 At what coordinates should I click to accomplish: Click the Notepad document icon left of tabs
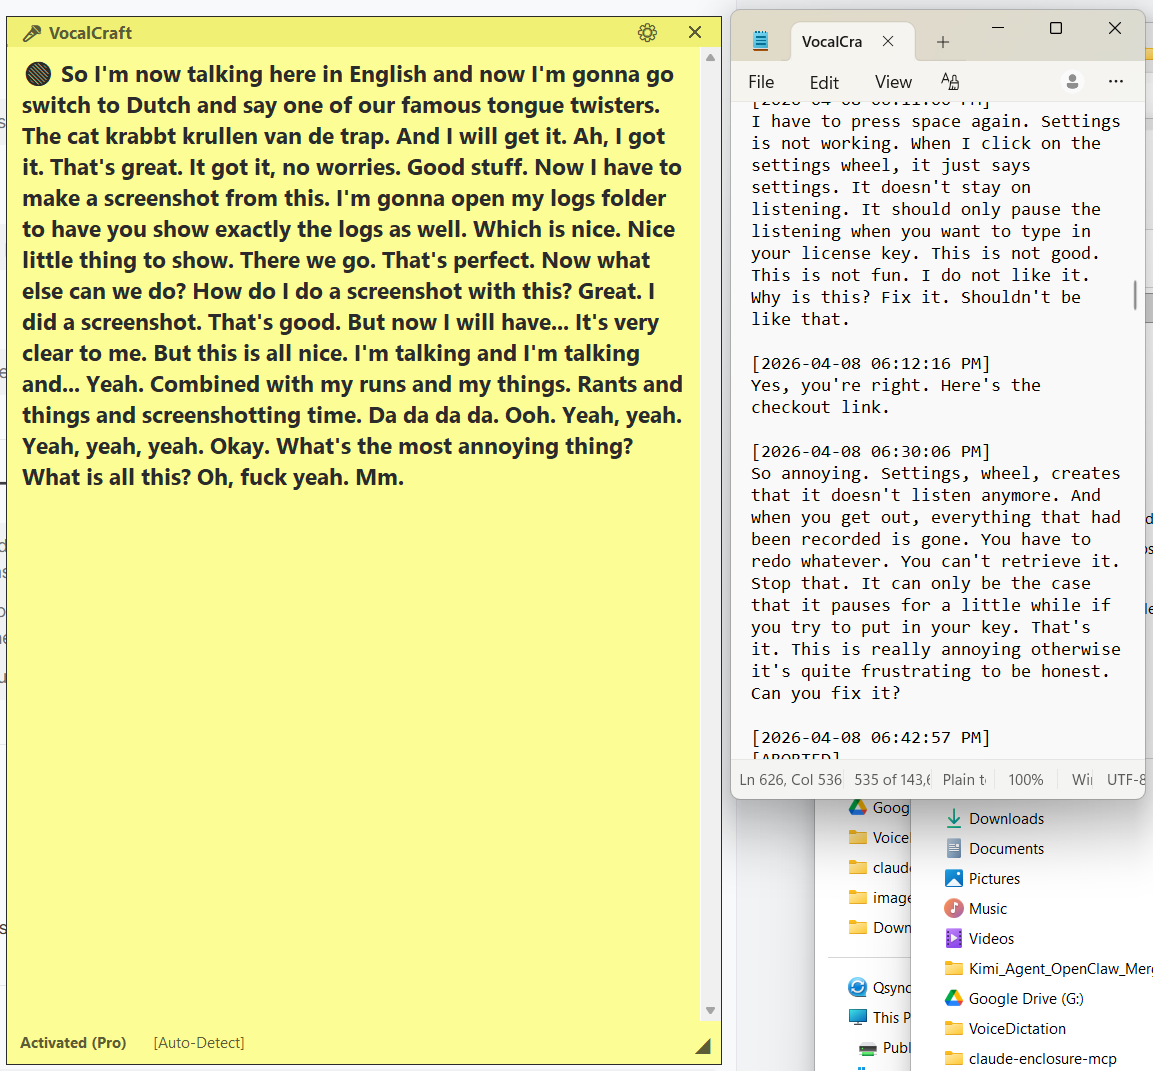pos(760,40)
